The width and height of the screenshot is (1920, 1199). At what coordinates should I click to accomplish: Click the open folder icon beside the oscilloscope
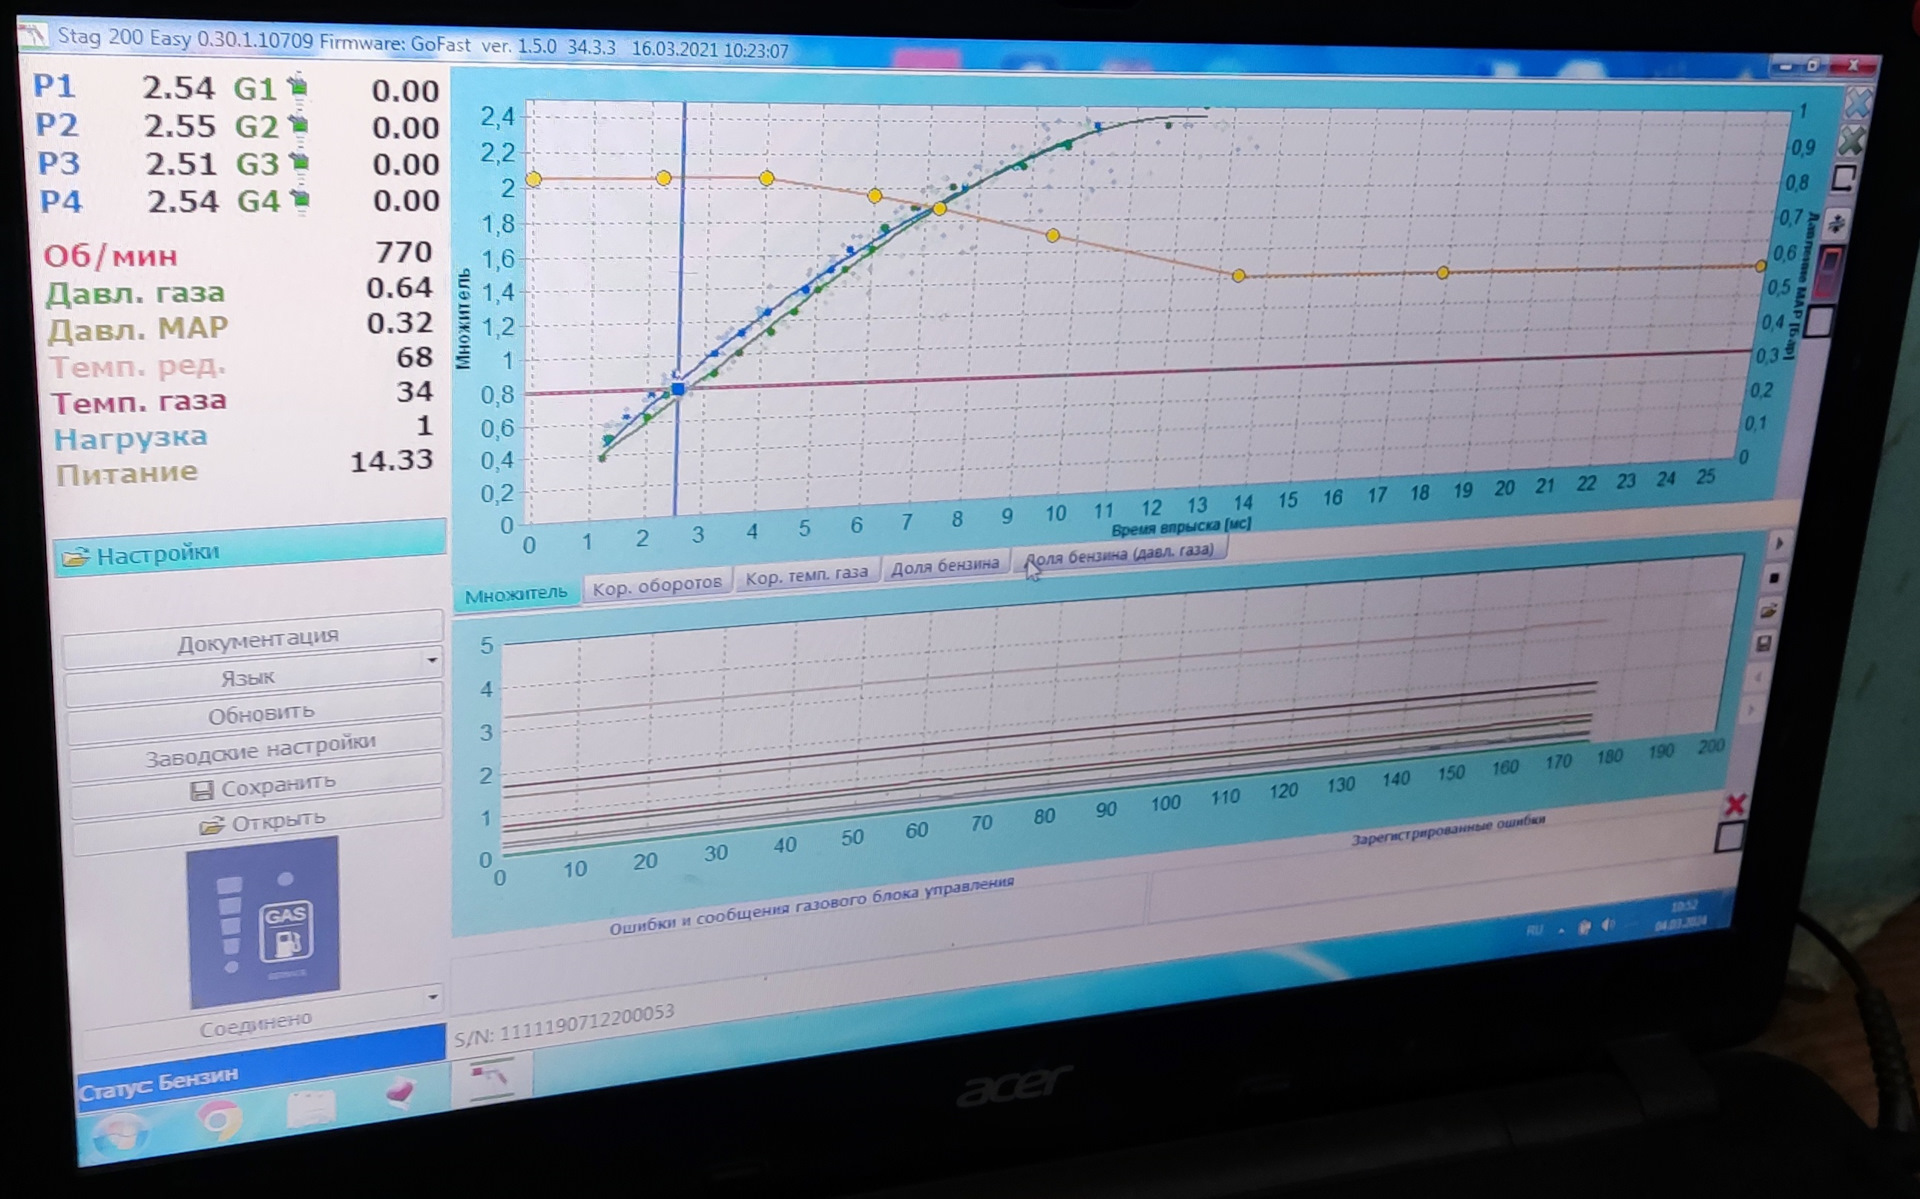[1768, 610]
